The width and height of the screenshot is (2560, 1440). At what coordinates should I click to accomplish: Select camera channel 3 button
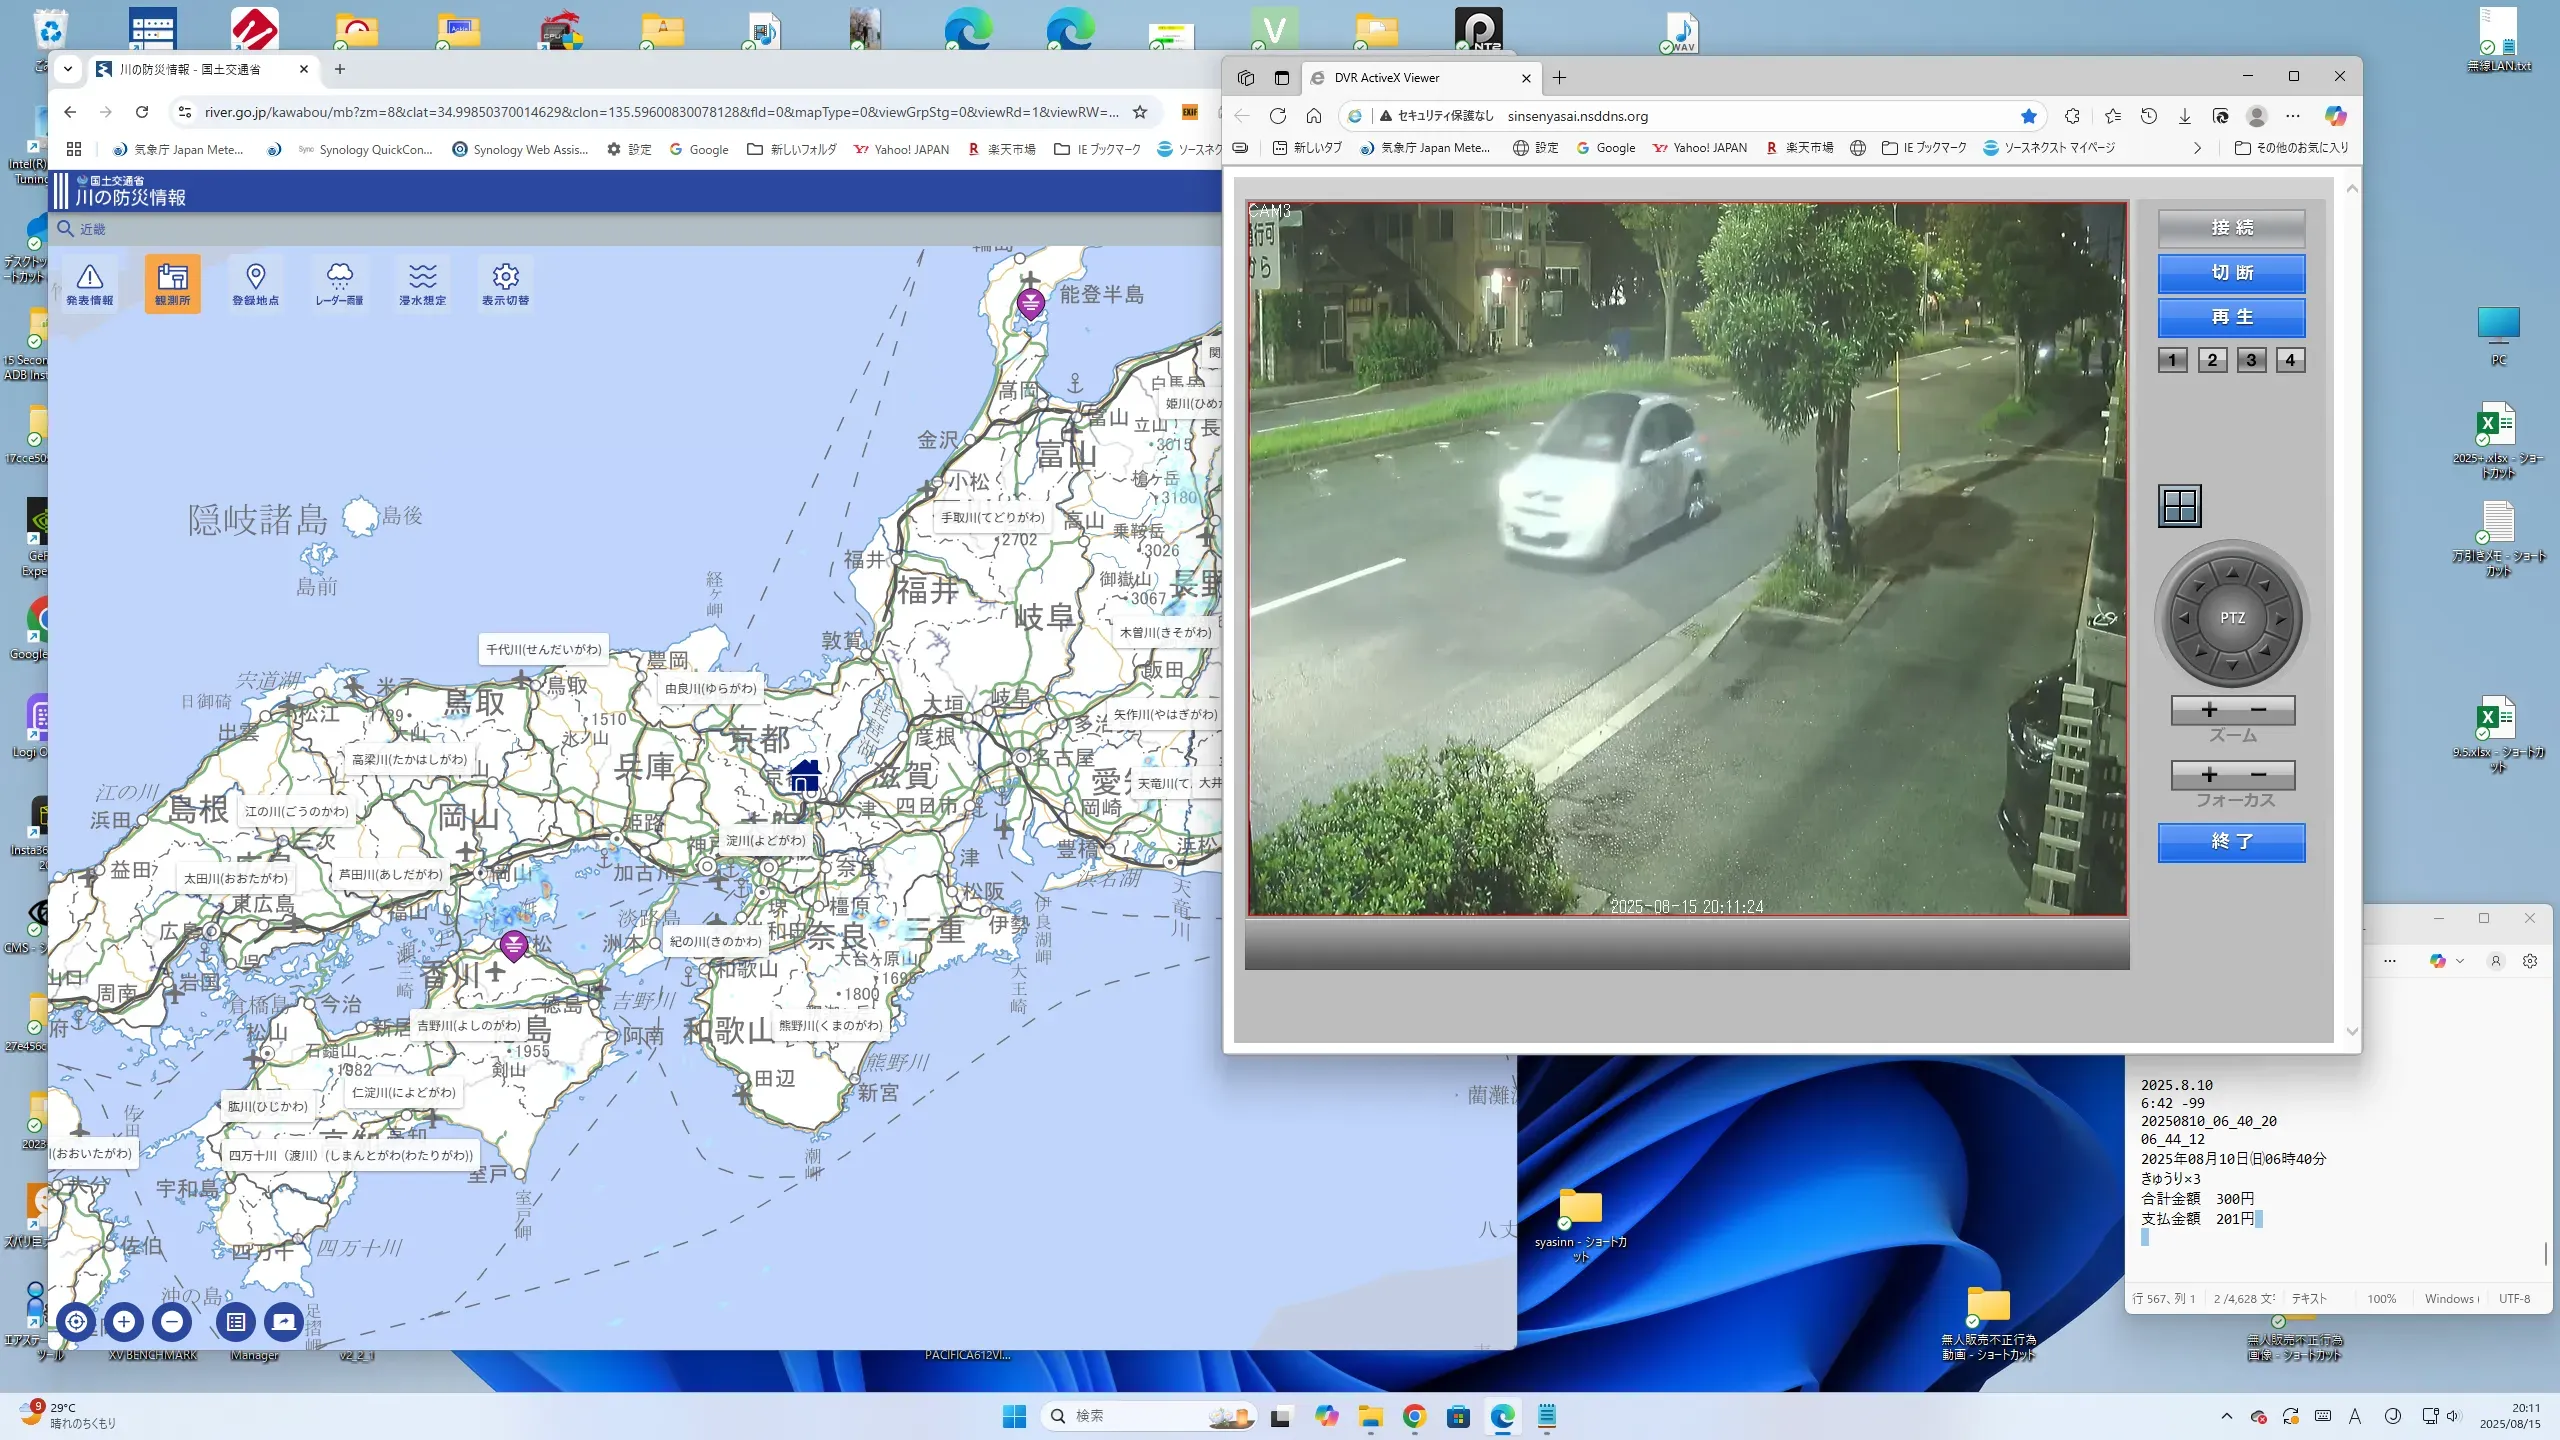pyautogui.click(x=2251, y=360)
